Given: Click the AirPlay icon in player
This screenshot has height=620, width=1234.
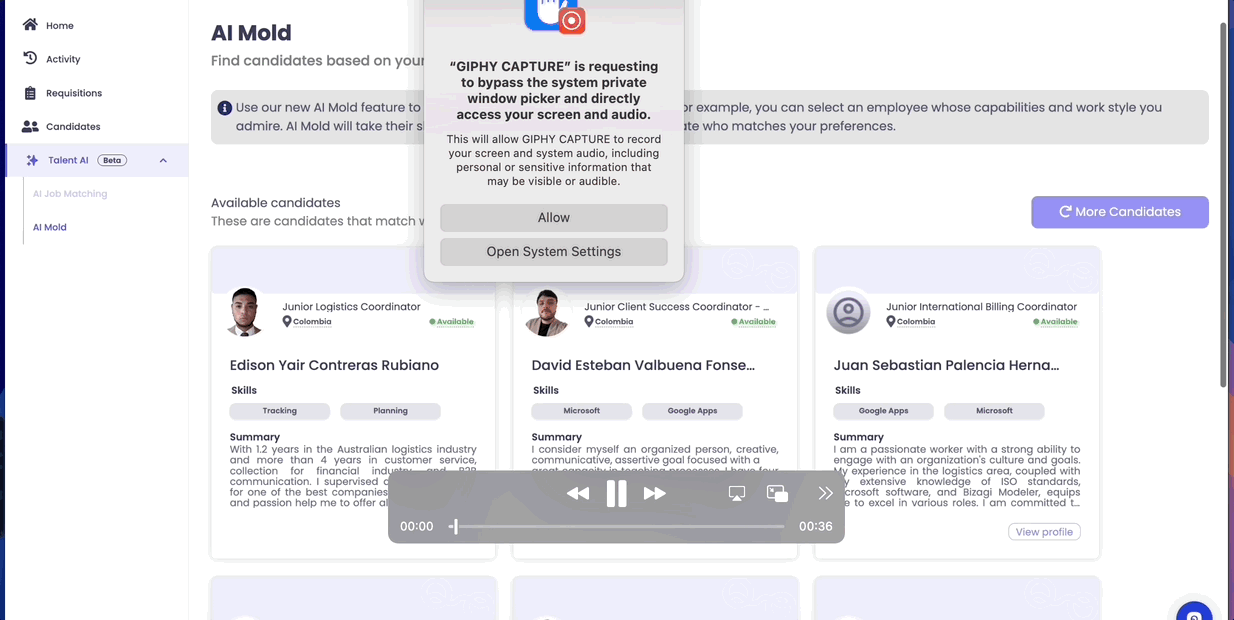Looking at the screenshot, I should pos(737,493).
